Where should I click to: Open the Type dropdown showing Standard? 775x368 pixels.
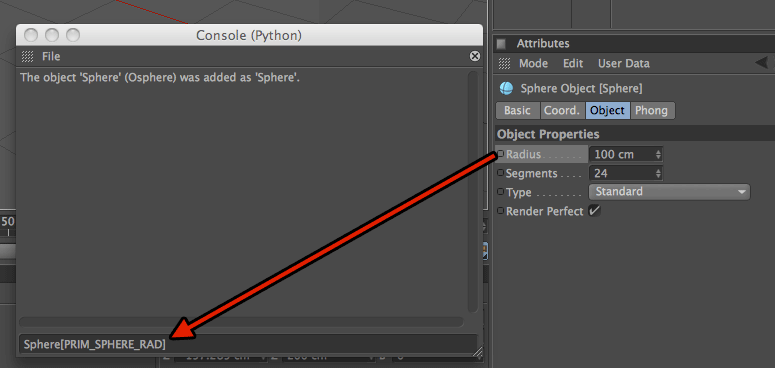tap(669, 192)
